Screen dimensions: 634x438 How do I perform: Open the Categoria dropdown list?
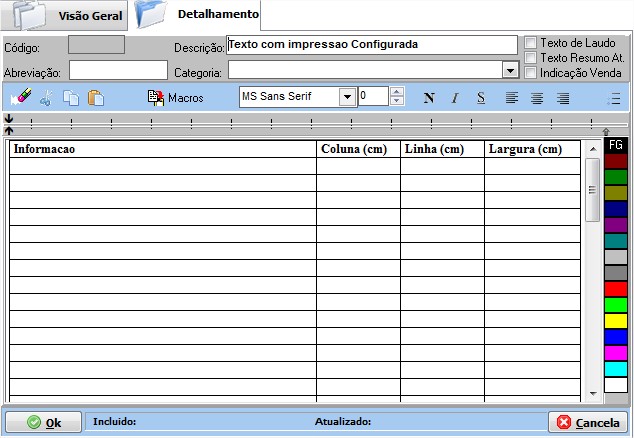coord(509,70)
